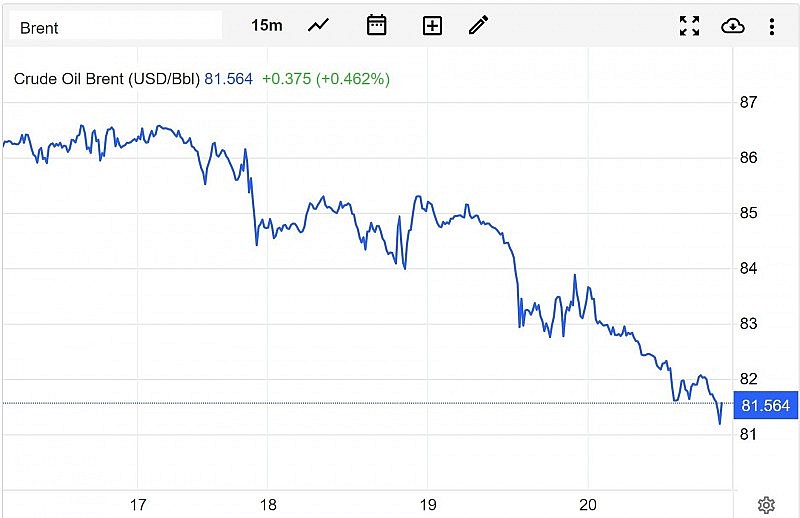This screenshot has height=518, width=800.
Task: Click the date label 19 on time axis
Action: point(428,505)
